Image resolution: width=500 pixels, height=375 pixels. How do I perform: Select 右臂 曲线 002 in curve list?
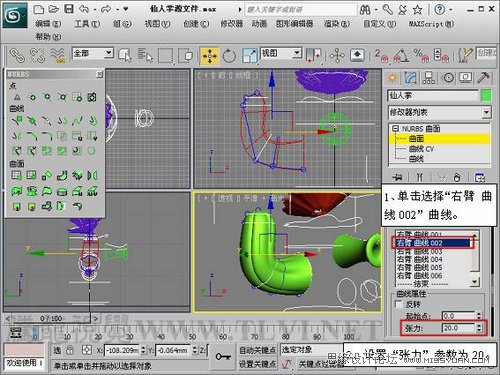coord(433,243)
